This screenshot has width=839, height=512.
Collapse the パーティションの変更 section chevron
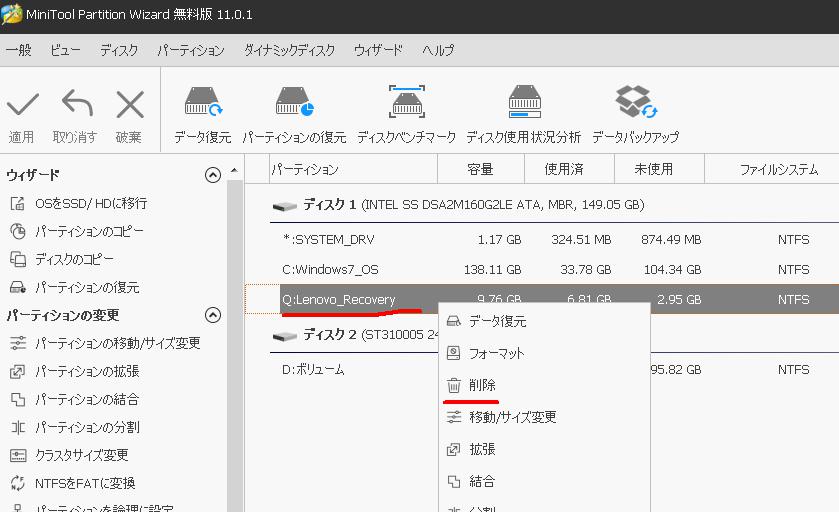point(213,315)
